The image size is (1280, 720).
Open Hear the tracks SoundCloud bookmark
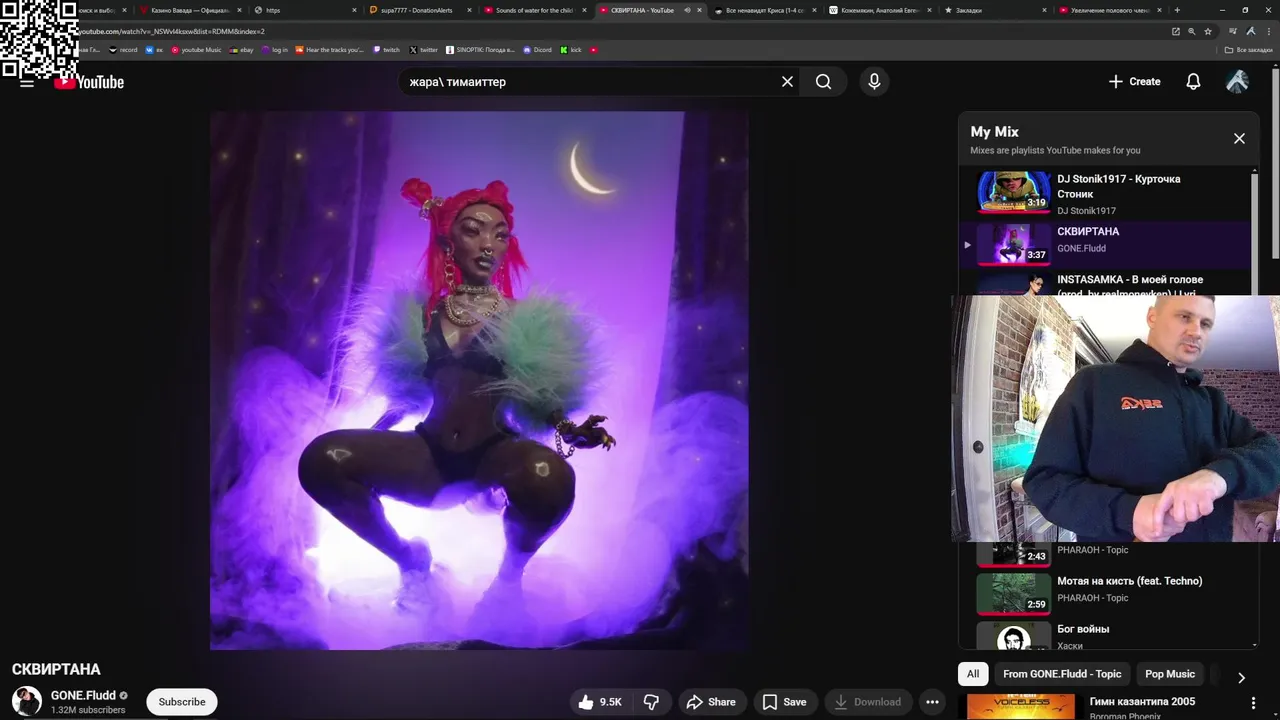[x=330, y=49]
